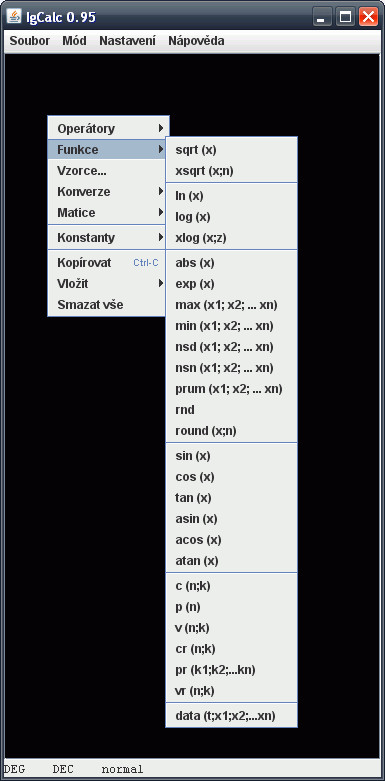Insert the abs (x) function
Viewport: 385px width, 781px height.
coord(232,262)
